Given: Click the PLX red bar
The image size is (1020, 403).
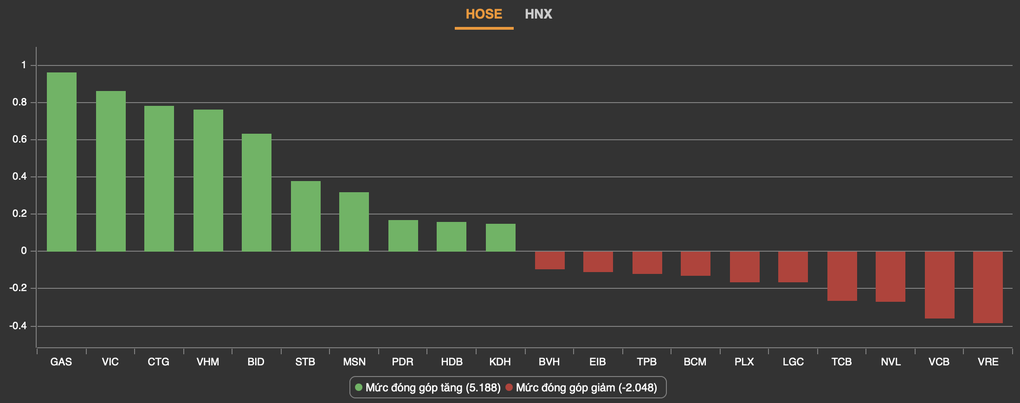Looking at the screenshot, I should (x=745, y=267).
